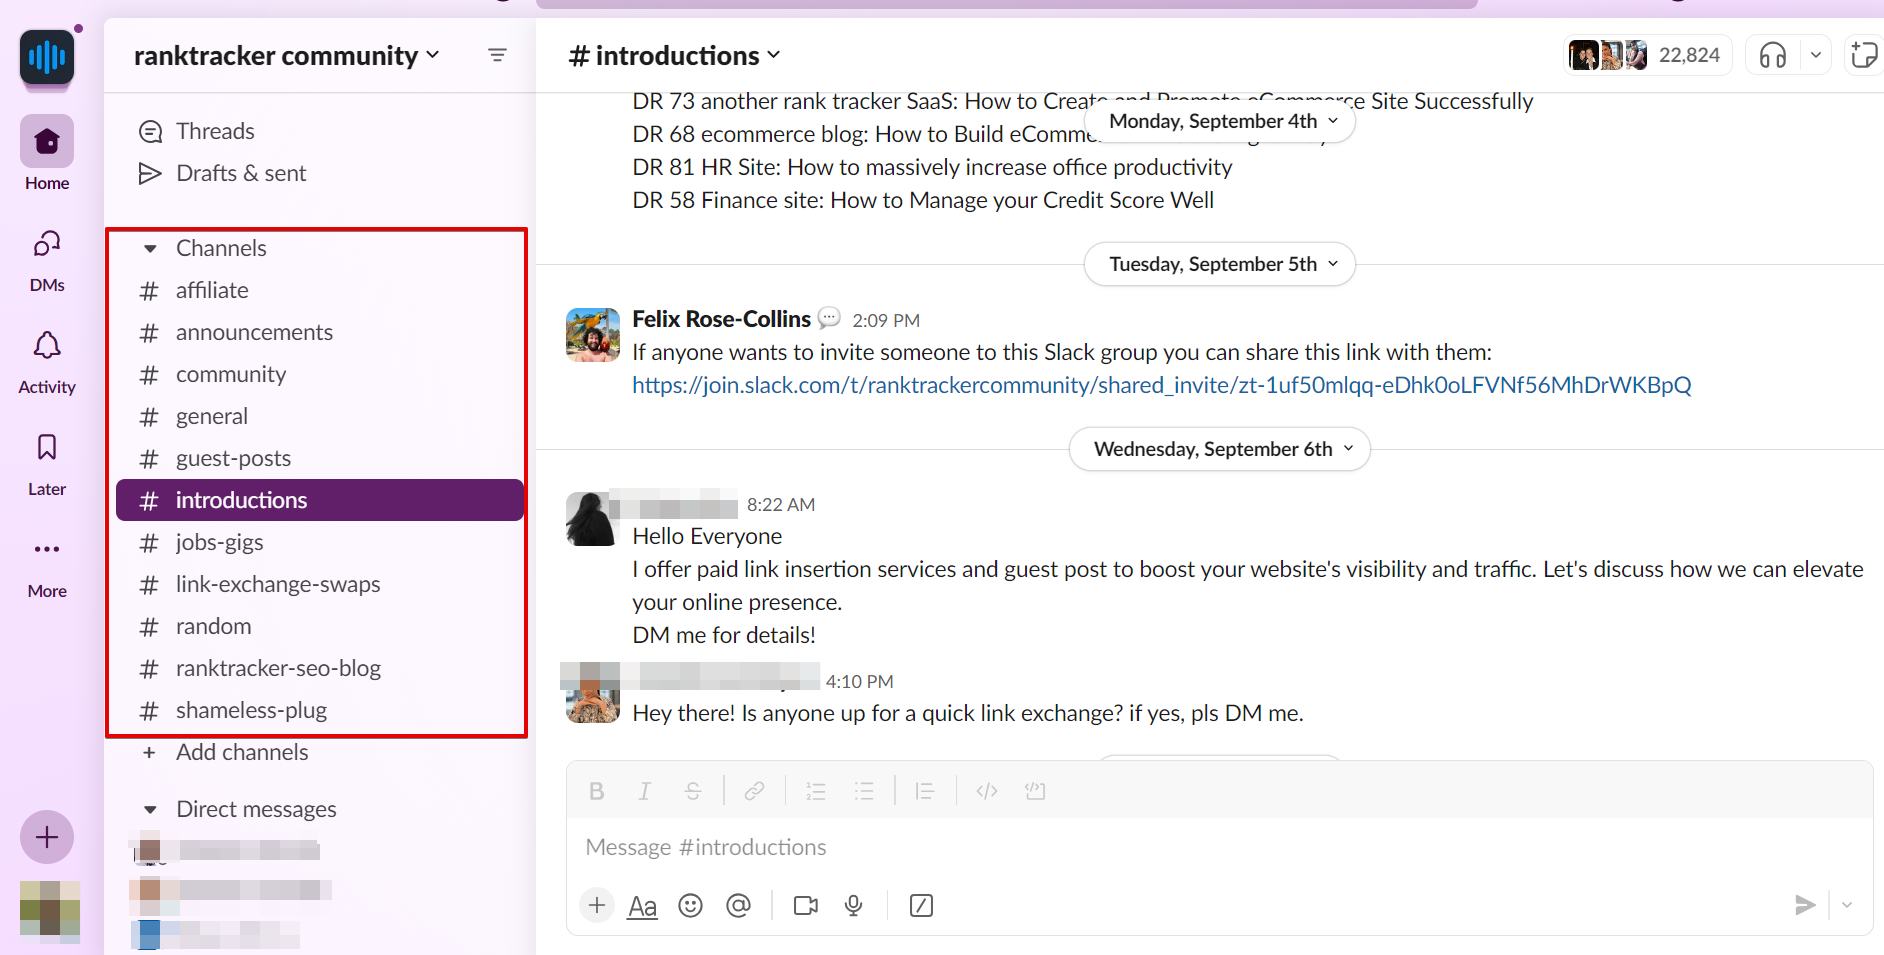Open the affiliate channel
The width and height of the screenshot is (1884, 955).
point(320,290)
